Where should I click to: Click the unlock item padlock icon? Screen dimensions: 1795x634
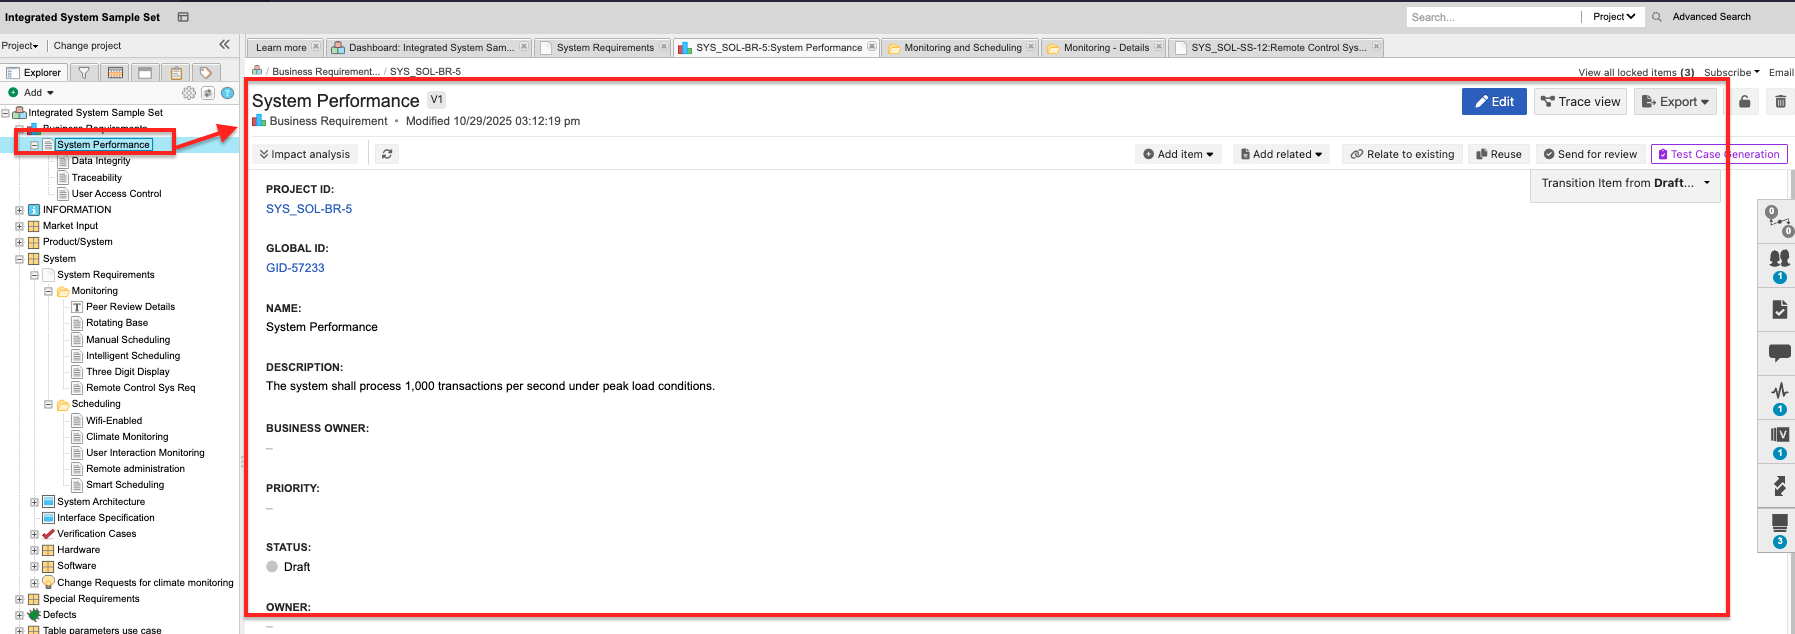coord(1744,102)
